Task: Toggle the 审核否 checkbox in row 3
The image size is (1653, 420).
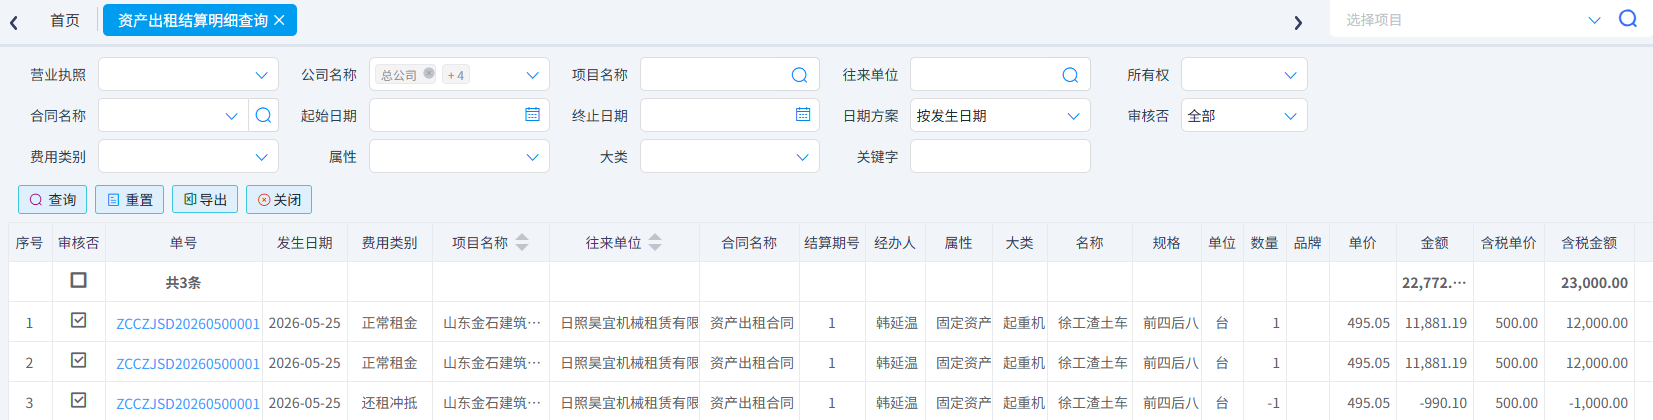Action: pyautogui.click(x=79, y=400)
